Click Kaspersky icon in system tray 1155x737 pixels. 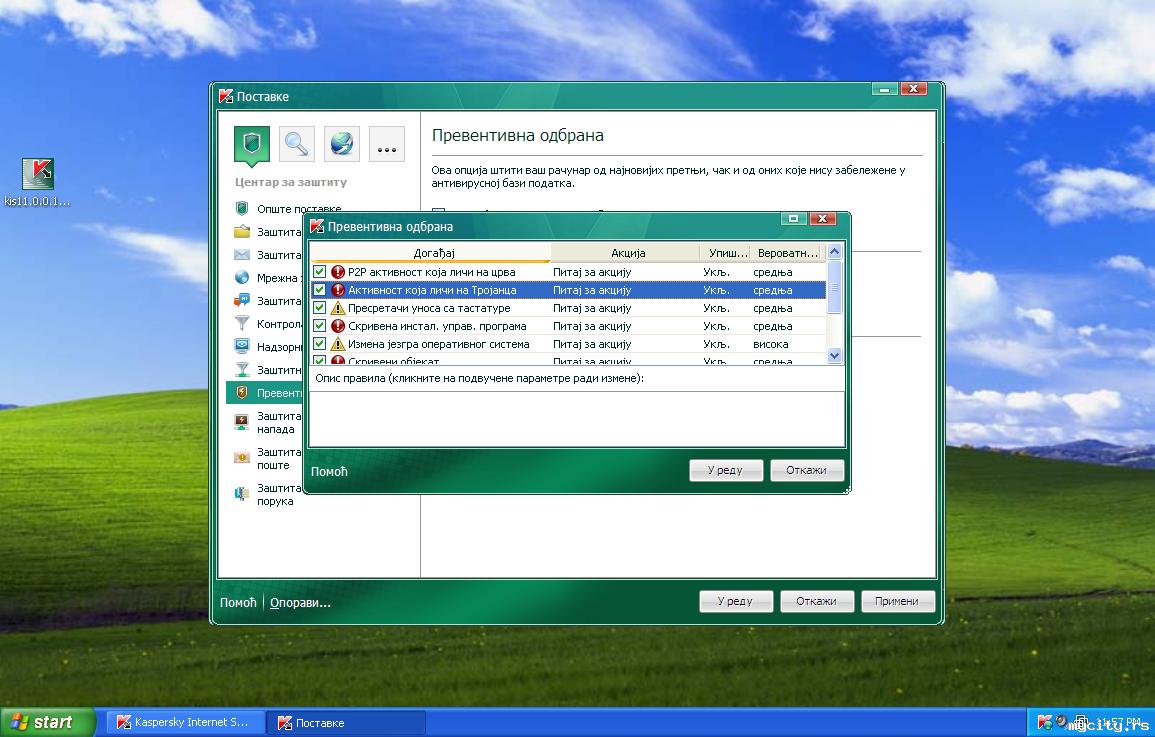(1045, 722)
